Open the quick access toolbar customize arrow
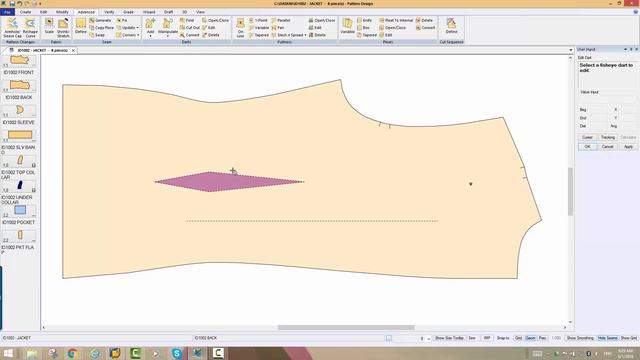The image size is (640, 360). click(40, 4)
